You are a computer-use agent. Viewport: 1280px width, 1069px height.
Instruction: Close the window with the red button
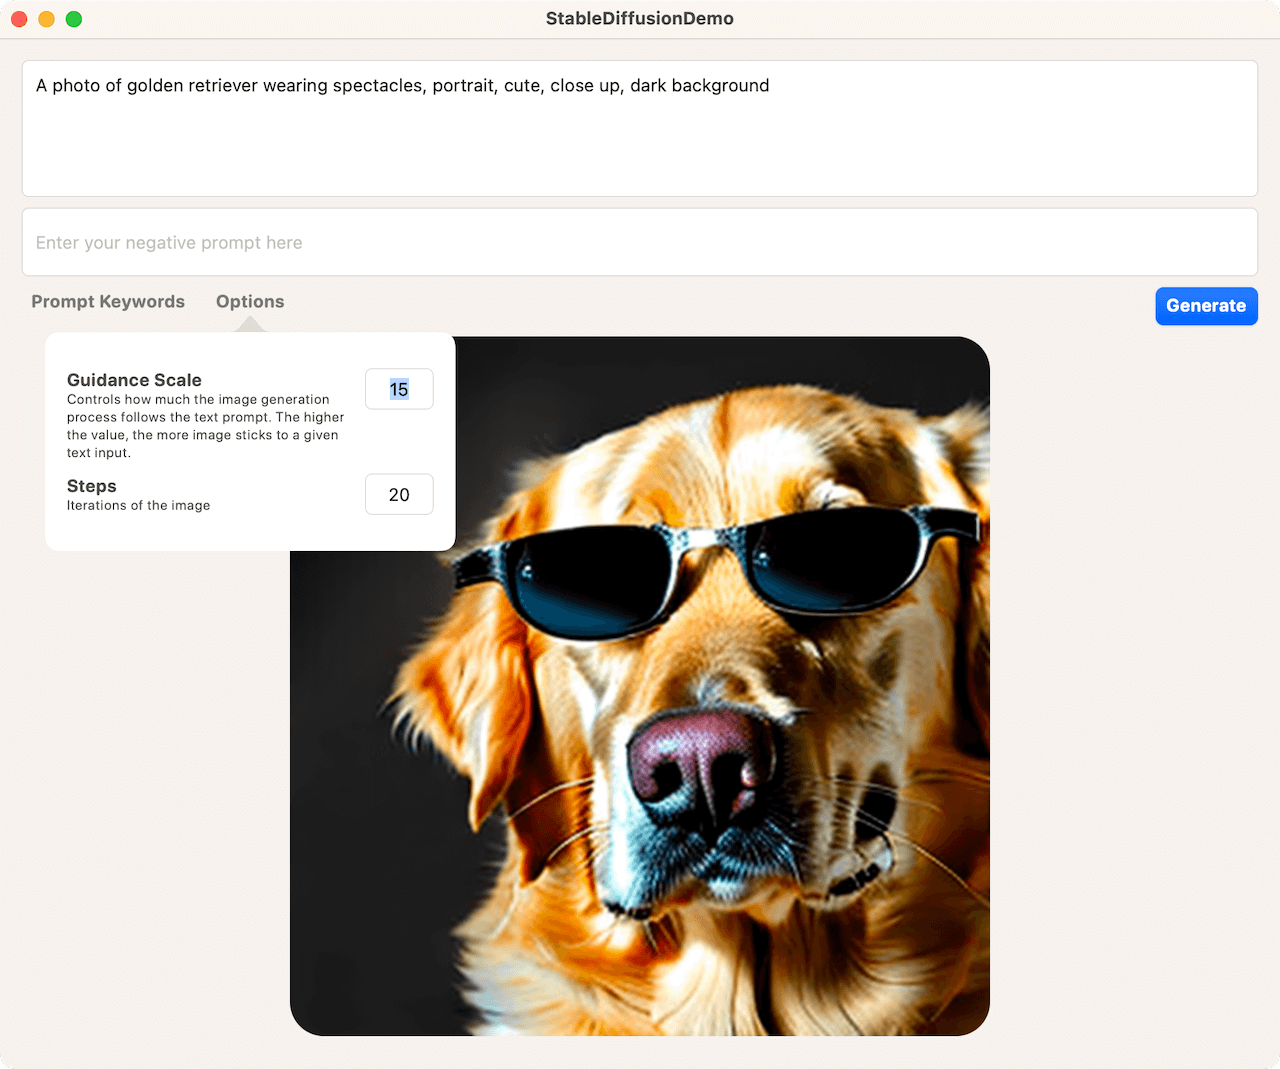[x=19, y=19]
